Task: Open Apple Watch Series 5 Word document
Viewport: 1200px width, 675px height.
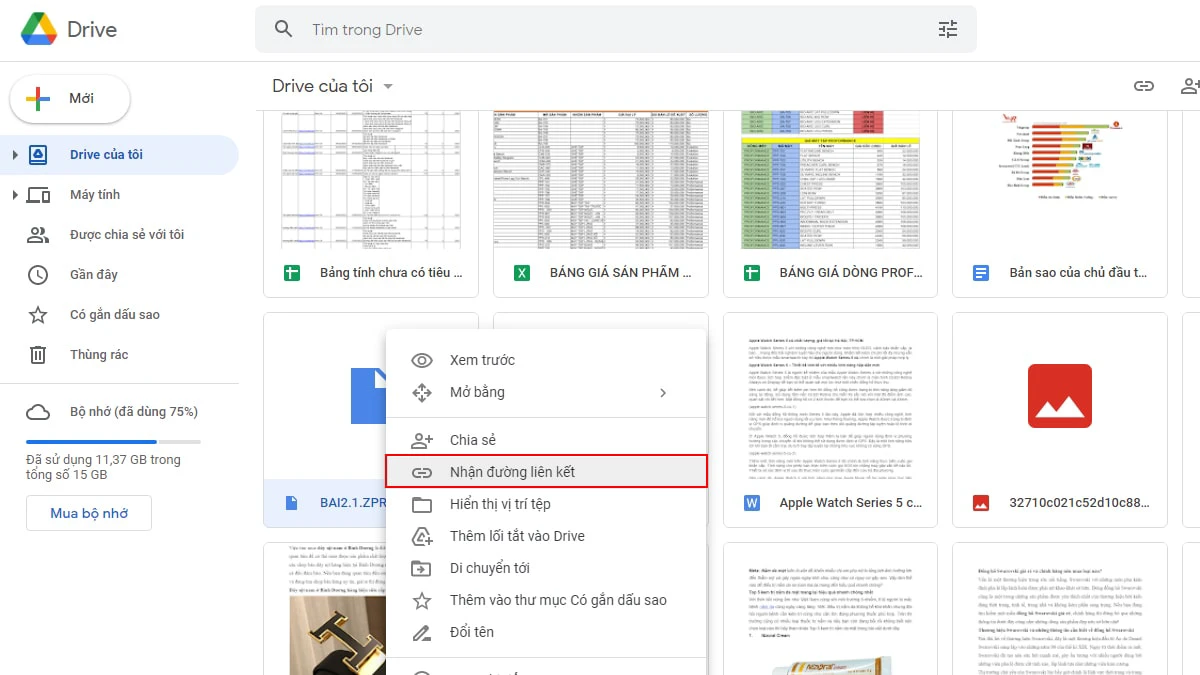Action: [830, 420]
